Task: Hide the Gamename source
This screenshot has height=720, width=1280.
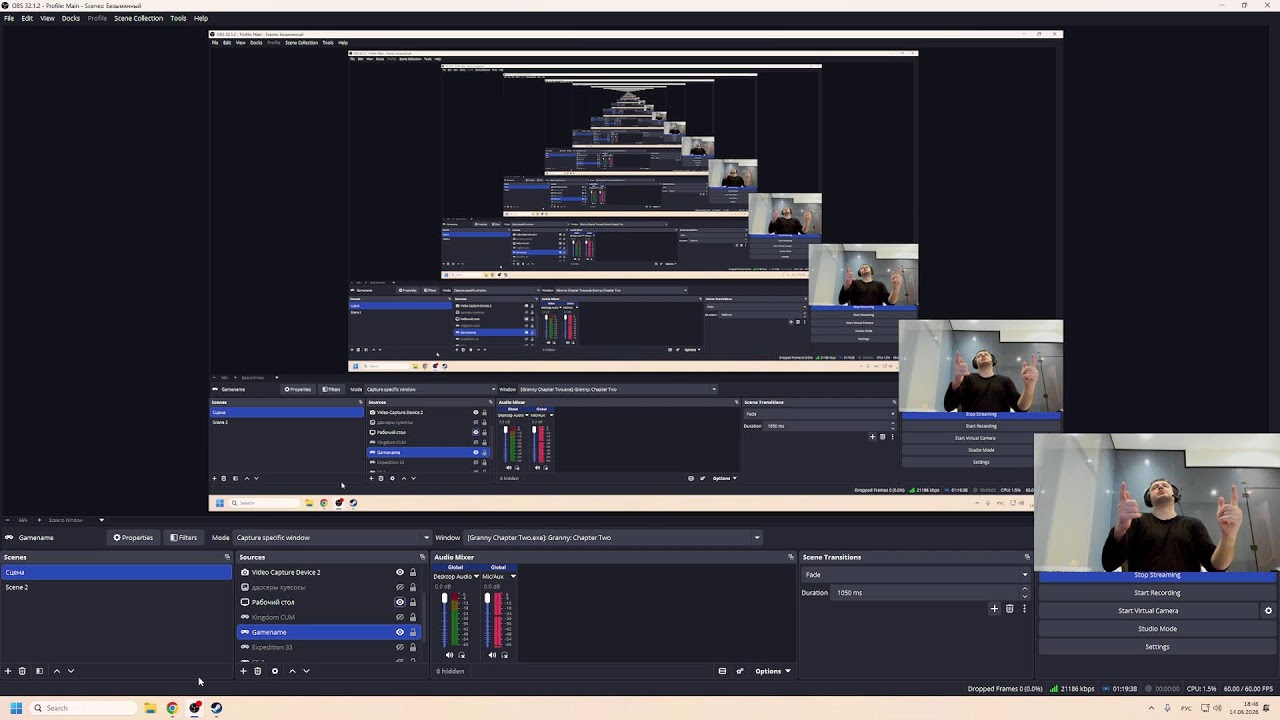Action: click(x=400, y=632)
